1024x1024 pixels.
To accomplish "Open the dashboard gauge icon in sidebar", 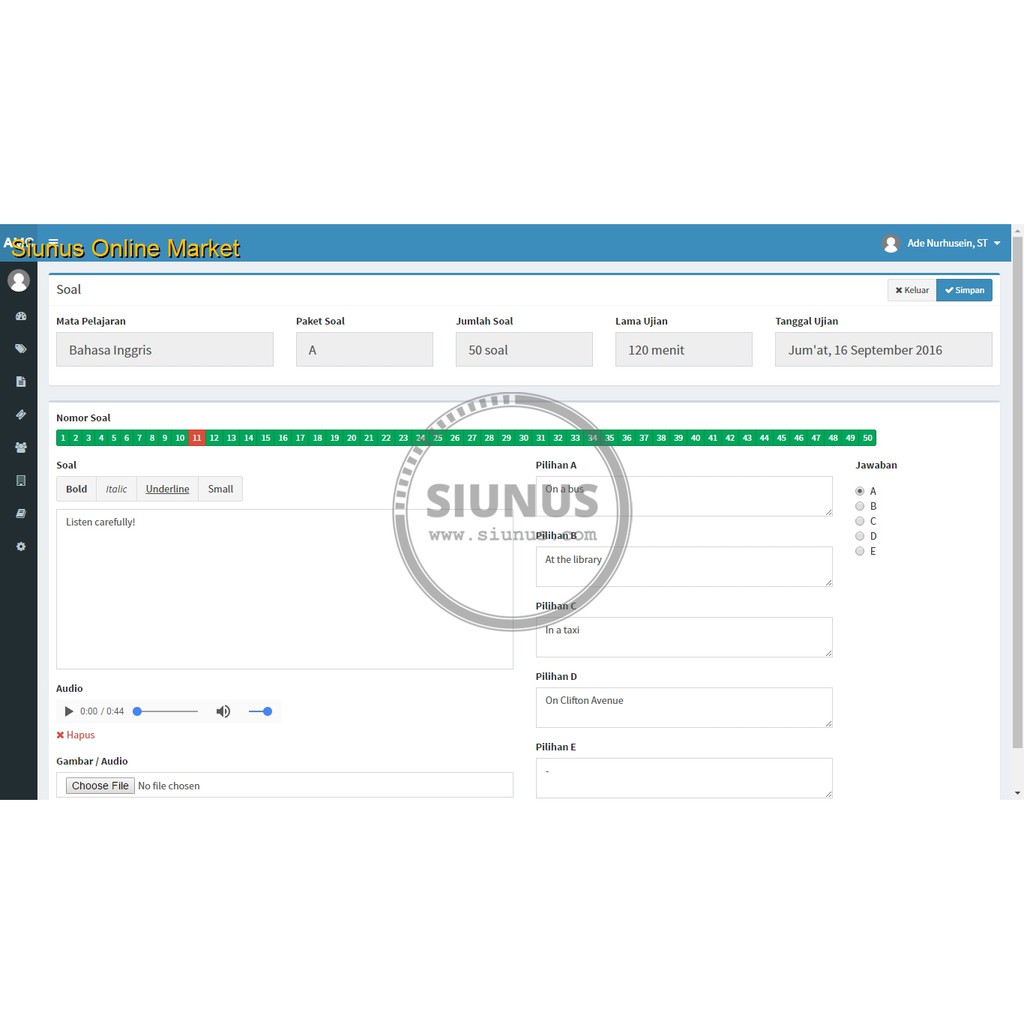I will [21, 316].
